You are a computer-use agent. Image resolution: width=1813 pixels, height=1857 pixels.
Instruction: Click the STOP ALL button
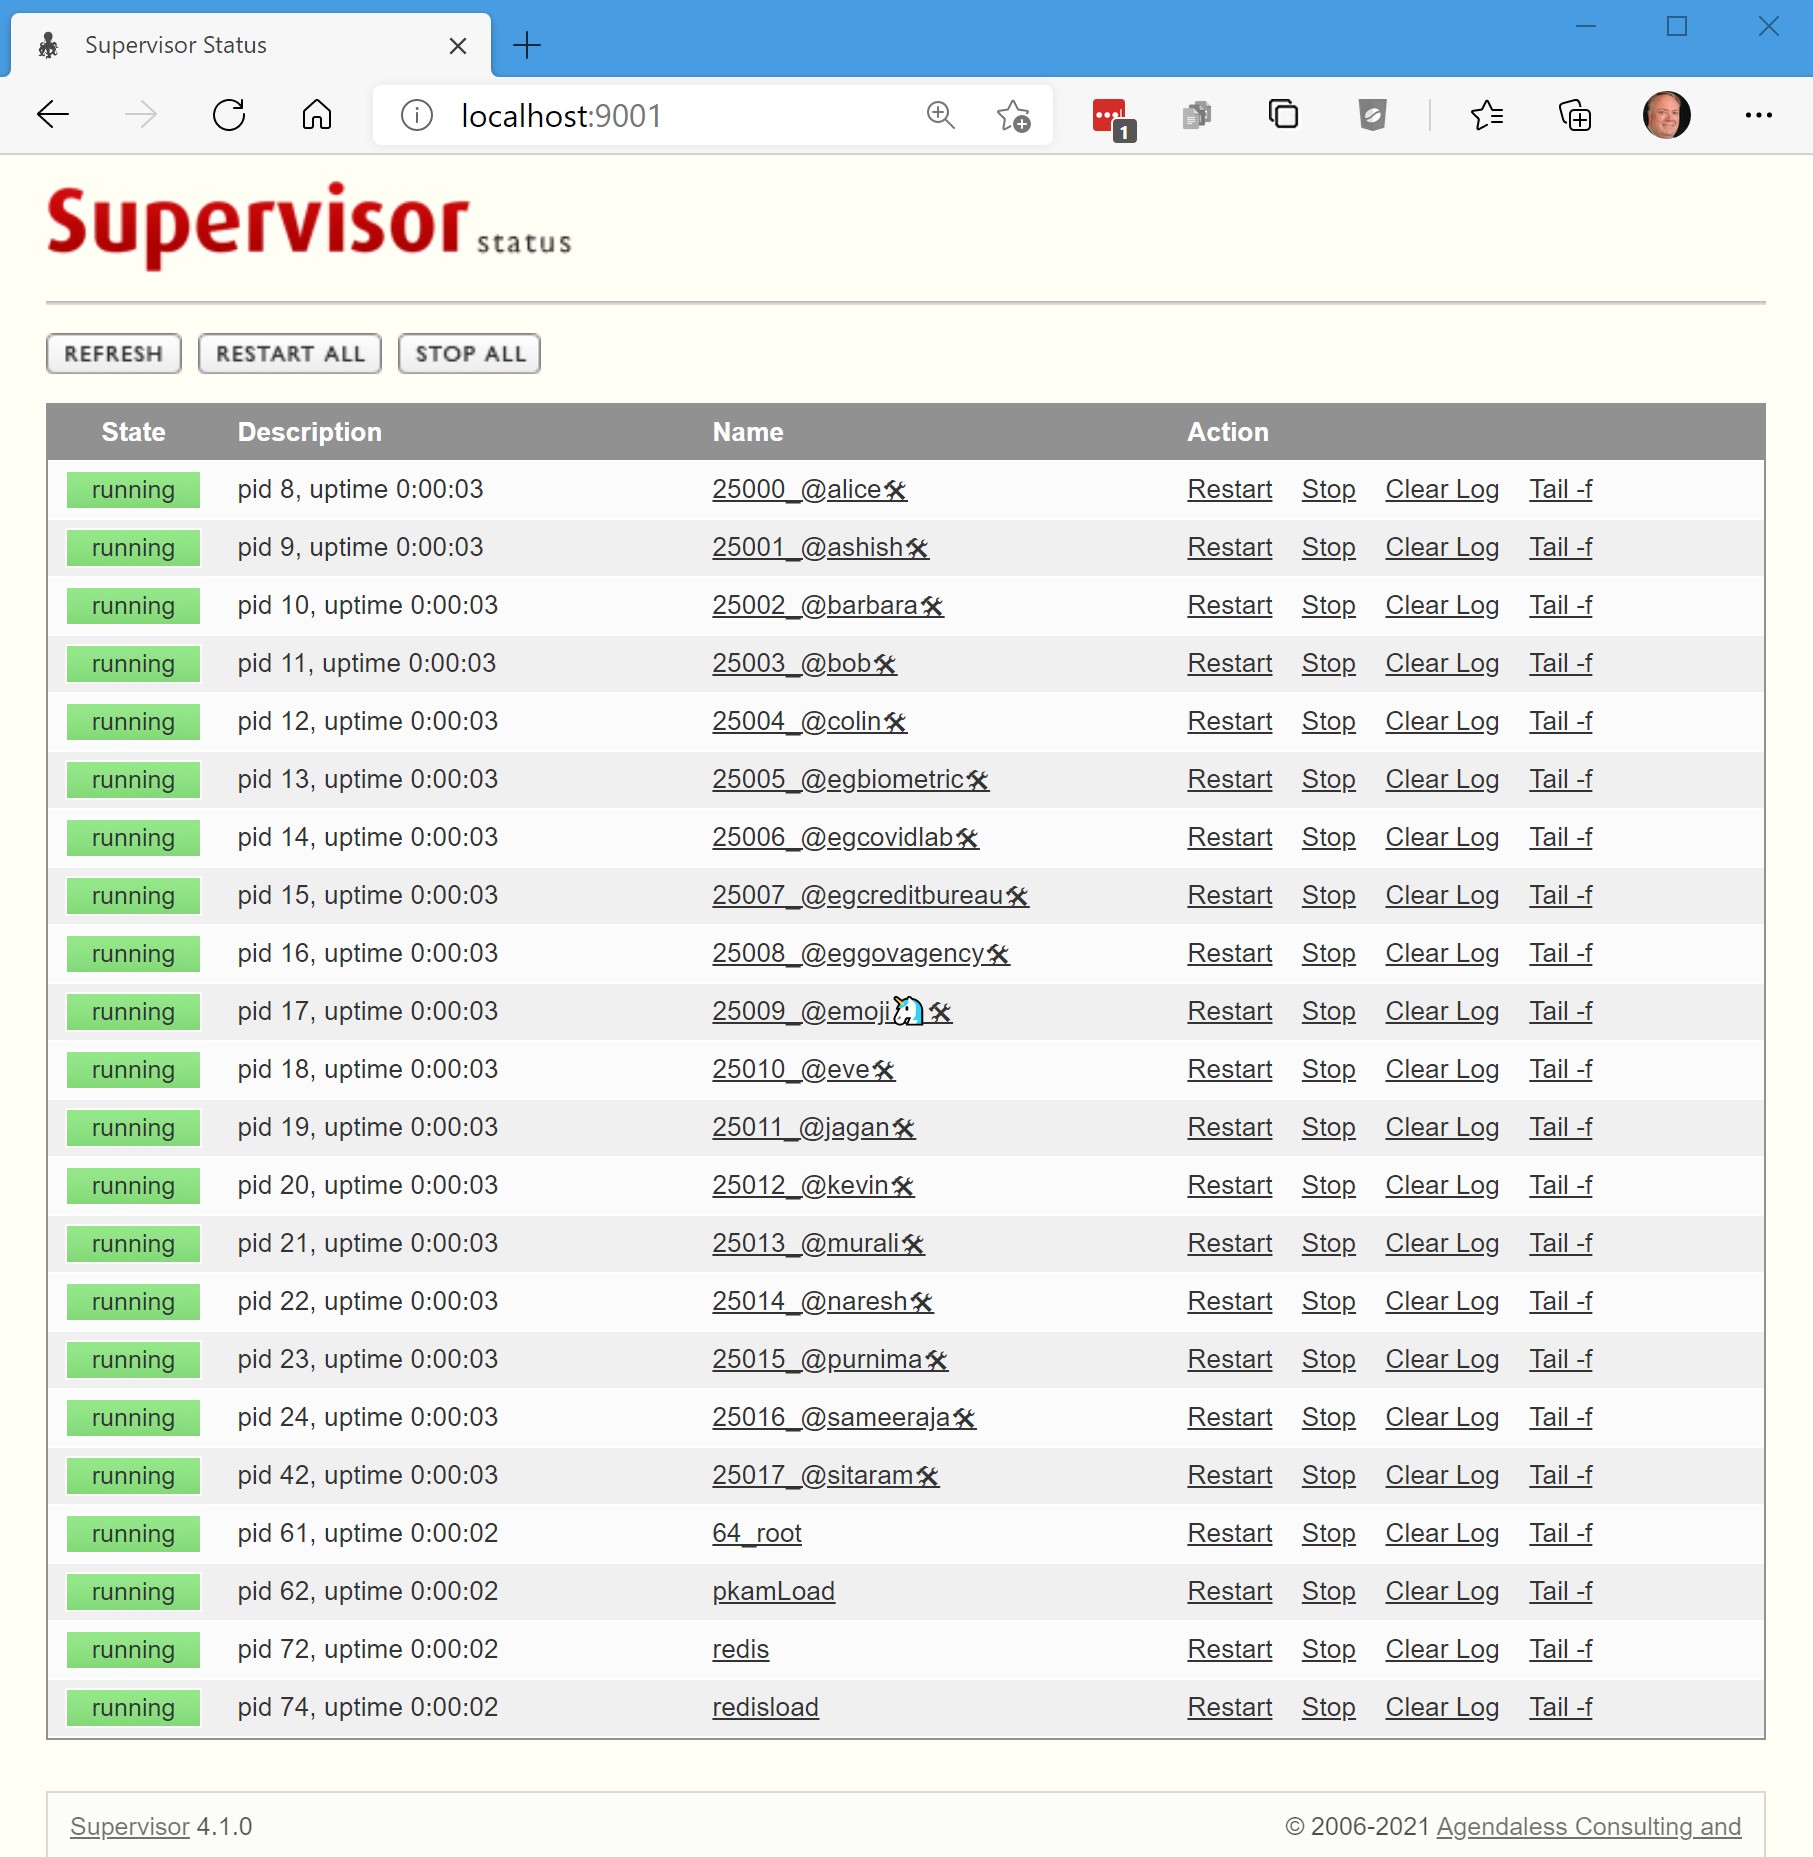pos(470,354)
